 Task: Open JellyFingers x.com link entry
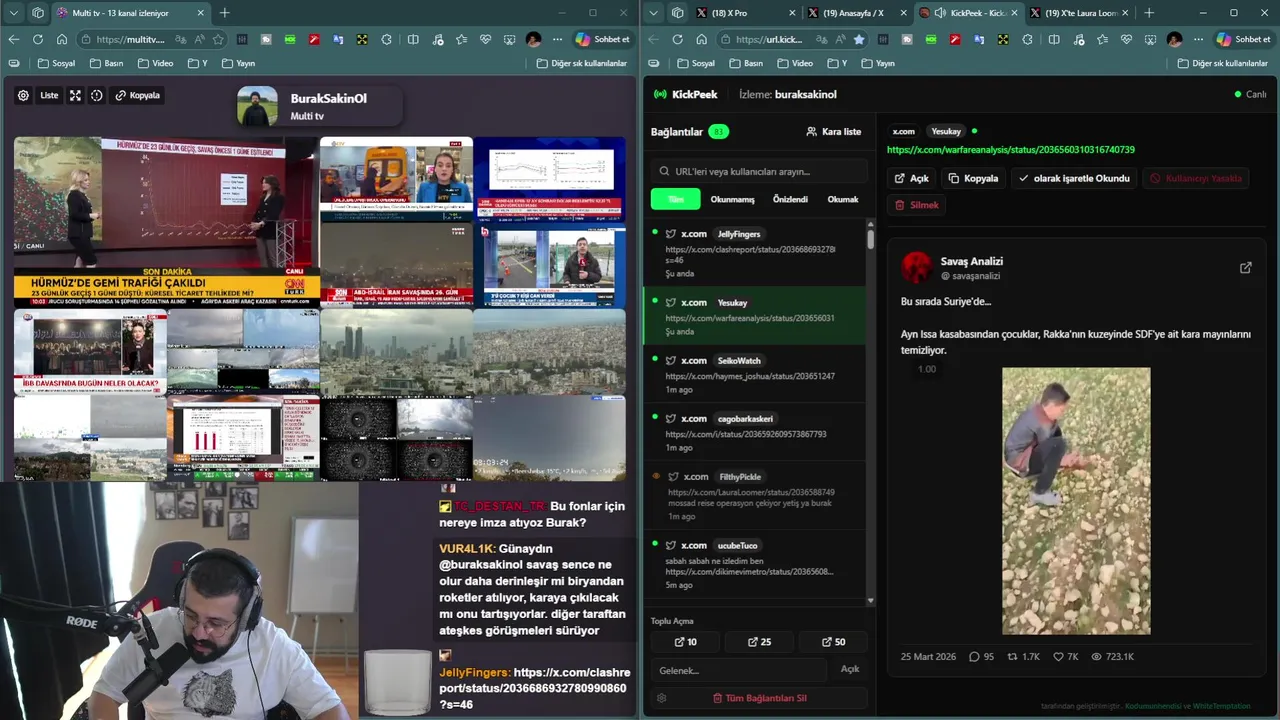[754, 252]
